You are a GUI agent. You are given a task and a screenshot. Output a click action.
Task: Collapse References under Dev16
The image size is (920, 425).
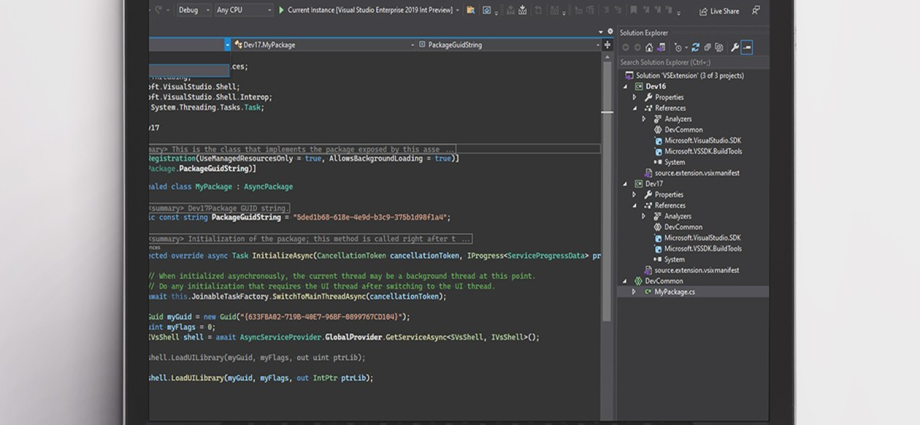(634, 108)
